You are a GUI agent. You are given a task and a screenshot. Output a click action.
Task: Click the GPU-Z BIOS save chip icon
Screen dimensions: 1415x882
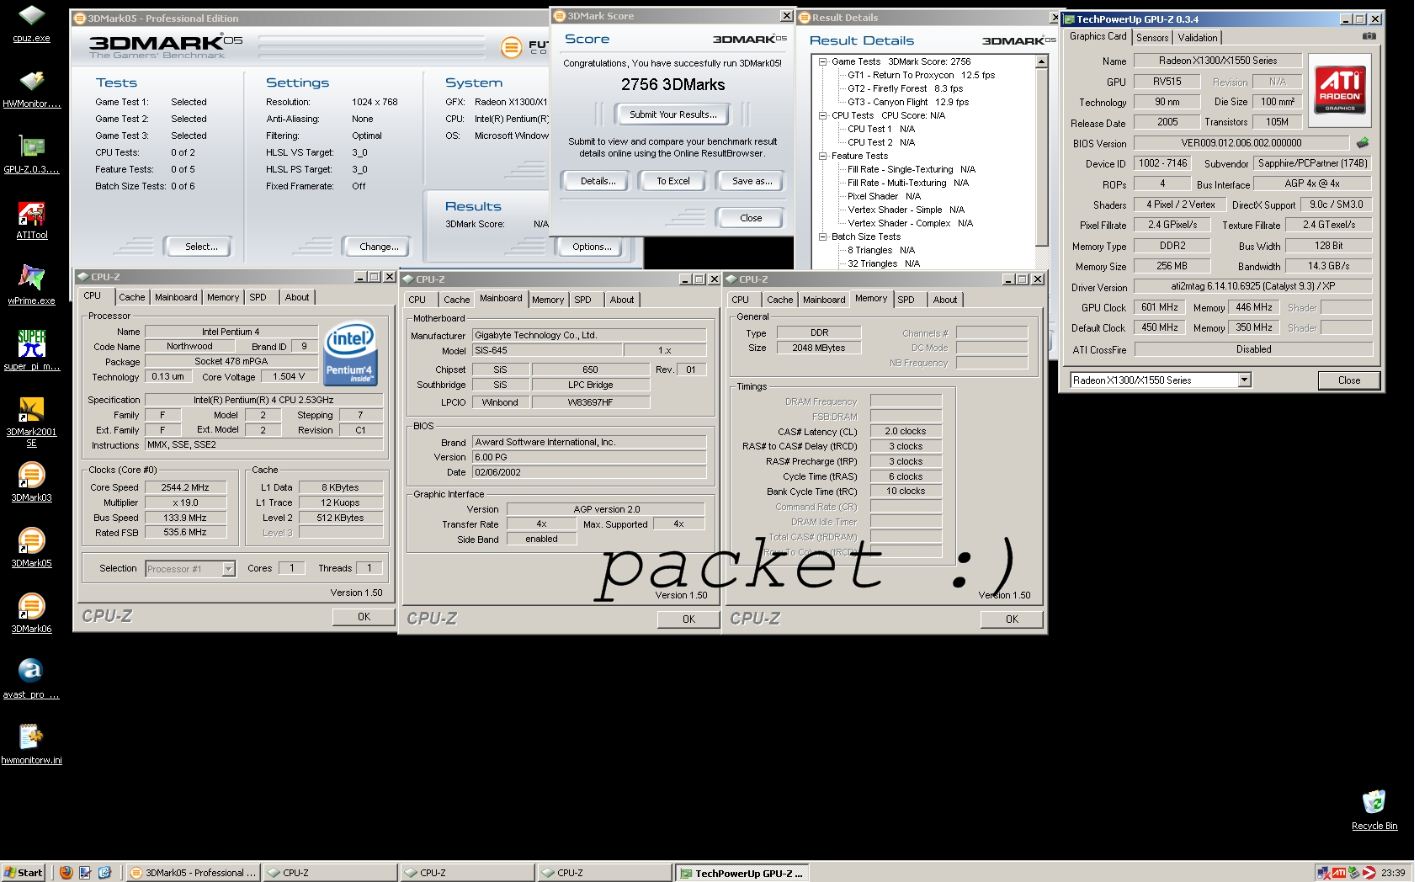(1362, 143)
